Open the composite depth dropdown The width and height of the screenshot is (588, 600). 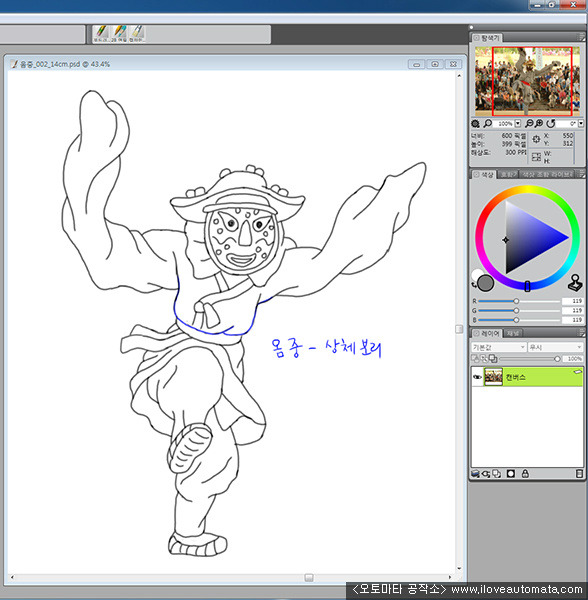pyautogui.click(x=555, y=347)
